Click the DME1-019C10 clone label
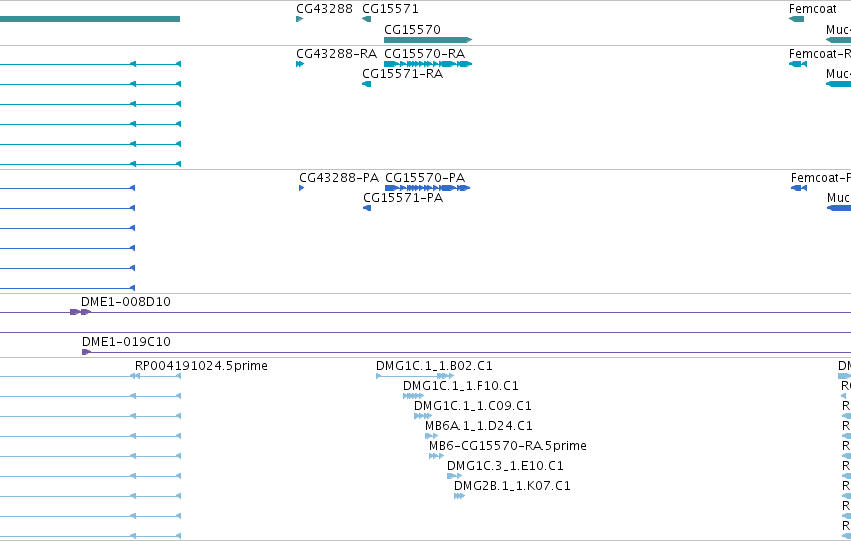 (126, 342)
